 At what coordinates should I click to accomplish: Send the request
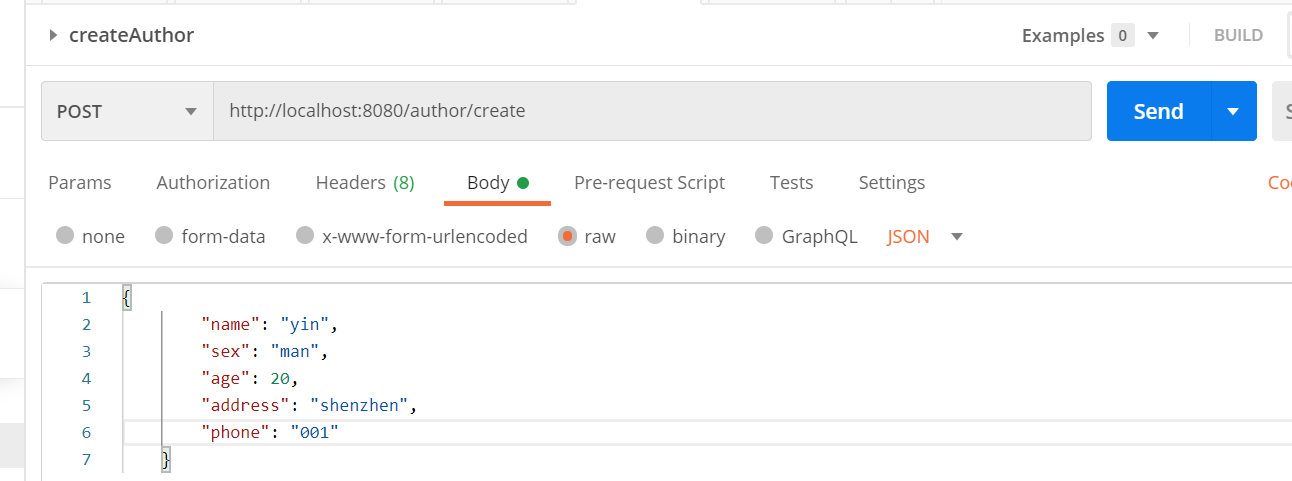(x=1158, y=111)
